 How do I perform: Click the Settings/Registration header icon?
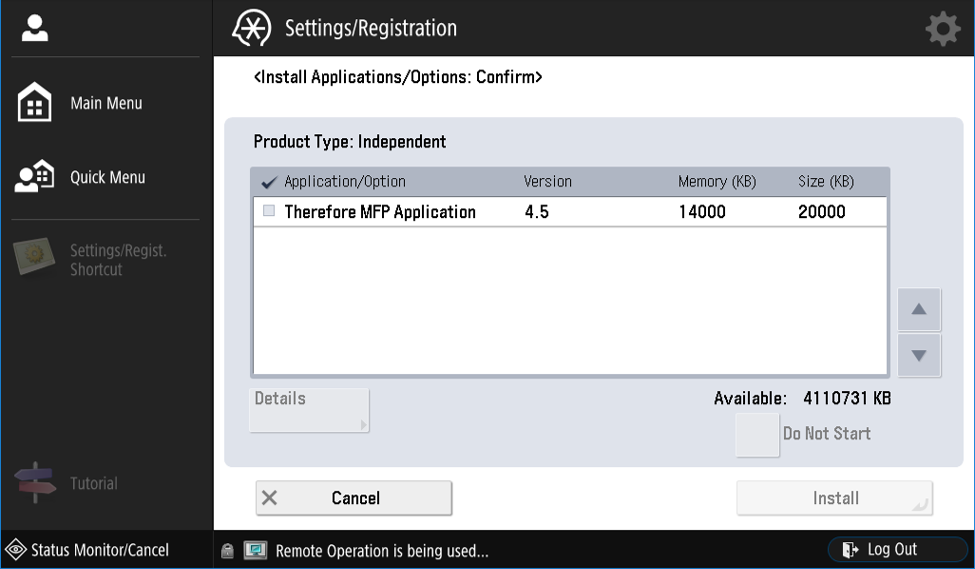pyautogui.click(x=252, y=28)
